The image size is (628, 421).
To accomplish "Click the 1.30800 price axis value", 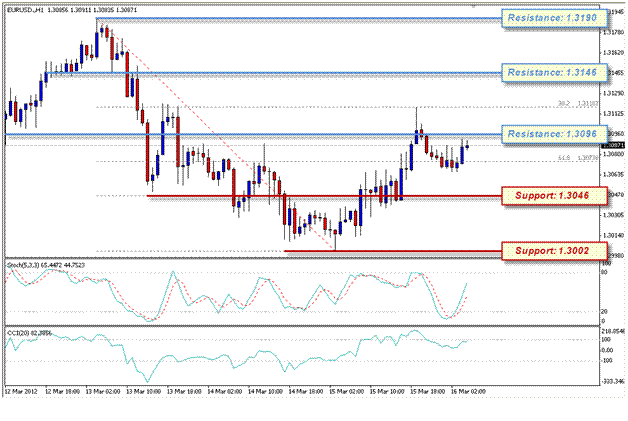I will [614, 154].
